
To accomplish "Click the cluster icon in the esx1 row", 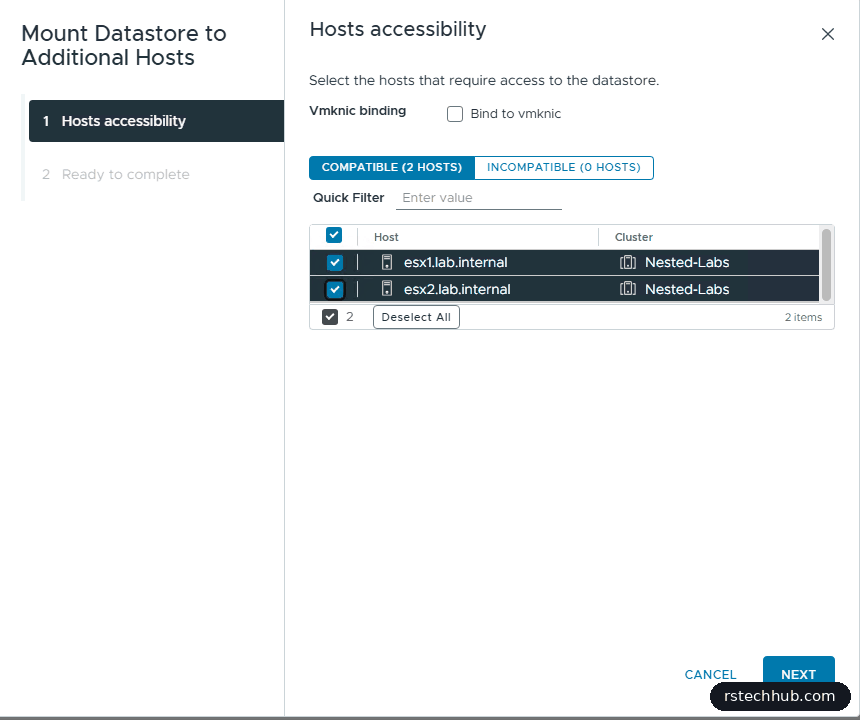I will (627, 262).
